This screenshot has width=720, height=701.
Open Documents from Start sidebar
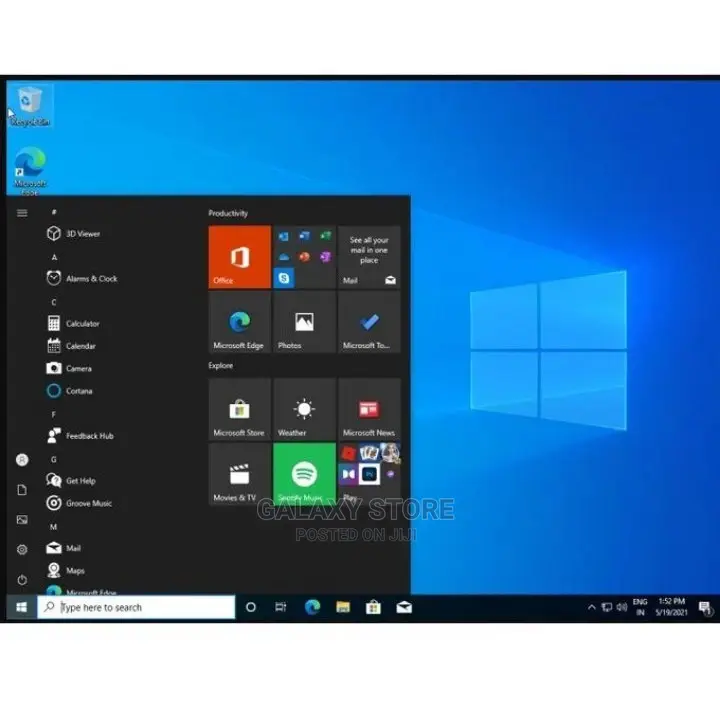[x=22, y=490]
